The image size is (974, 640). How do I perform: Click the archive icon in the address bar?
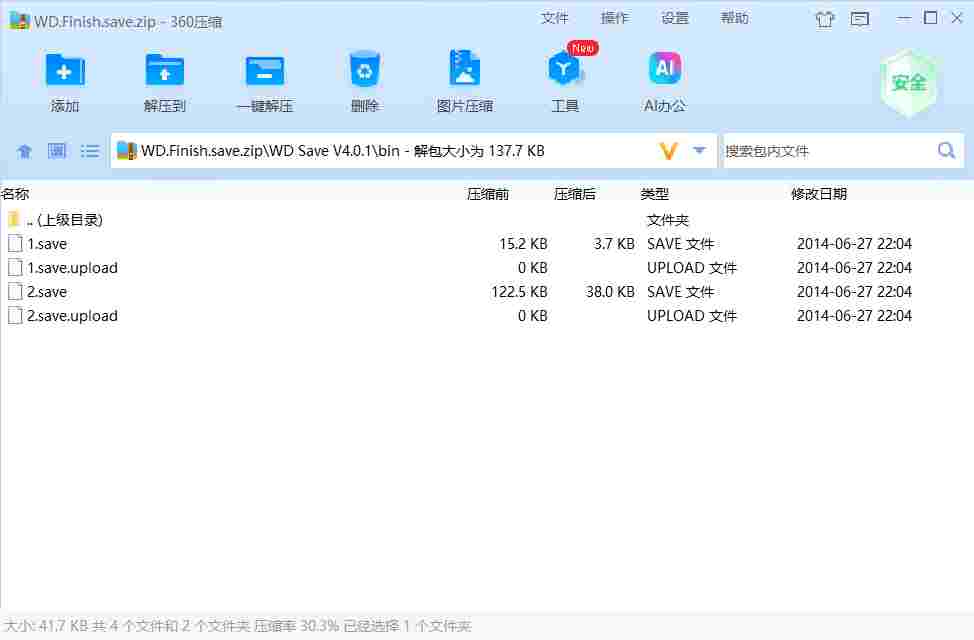[x=126, y=150]
